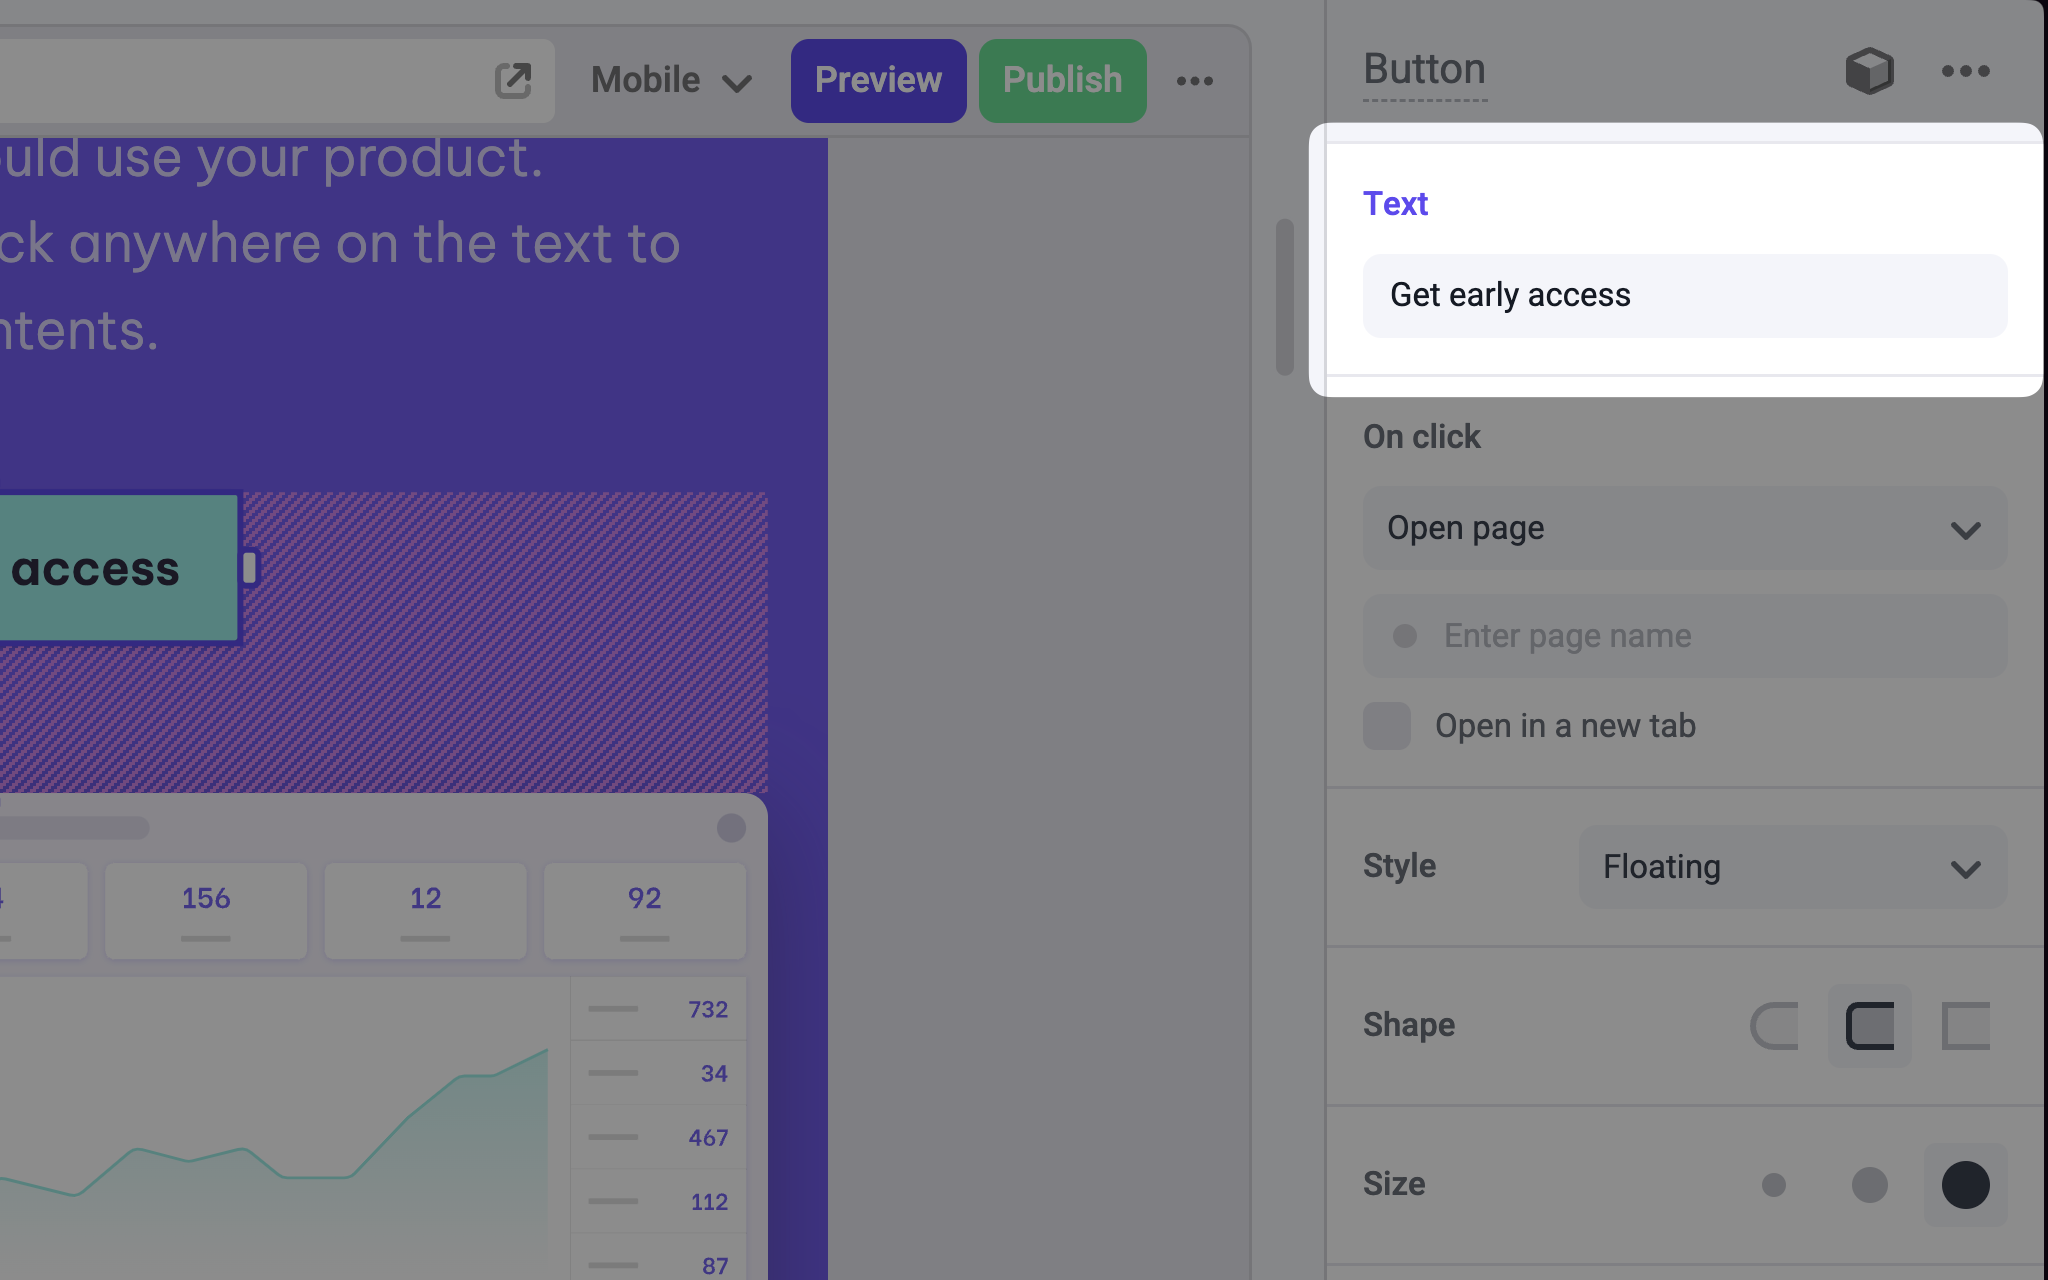Open the On click 'Open page' dropdown
This screenshot has height=1280, width=2048.
(x=1684, y=528)
